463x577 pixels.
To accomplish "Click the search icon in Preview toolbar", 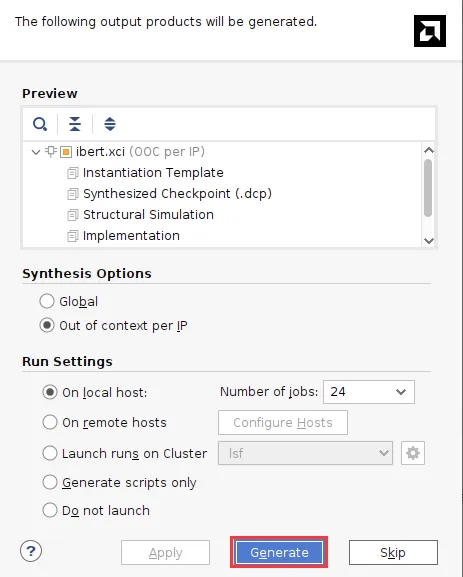I will [40, 124].
